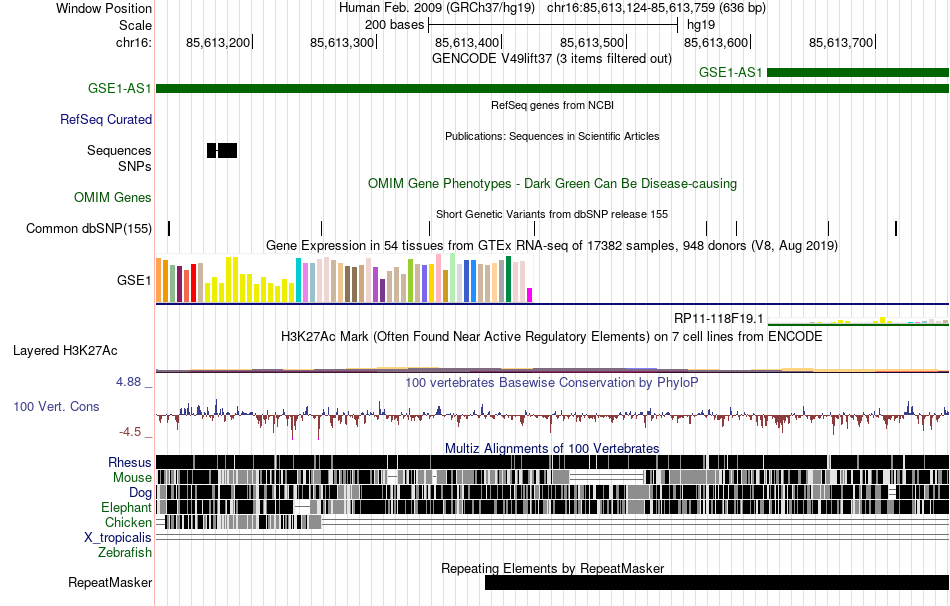Open H3K27Ac Mark ENCODE track title
Screen dimensions: 950x606
(552, 337)
